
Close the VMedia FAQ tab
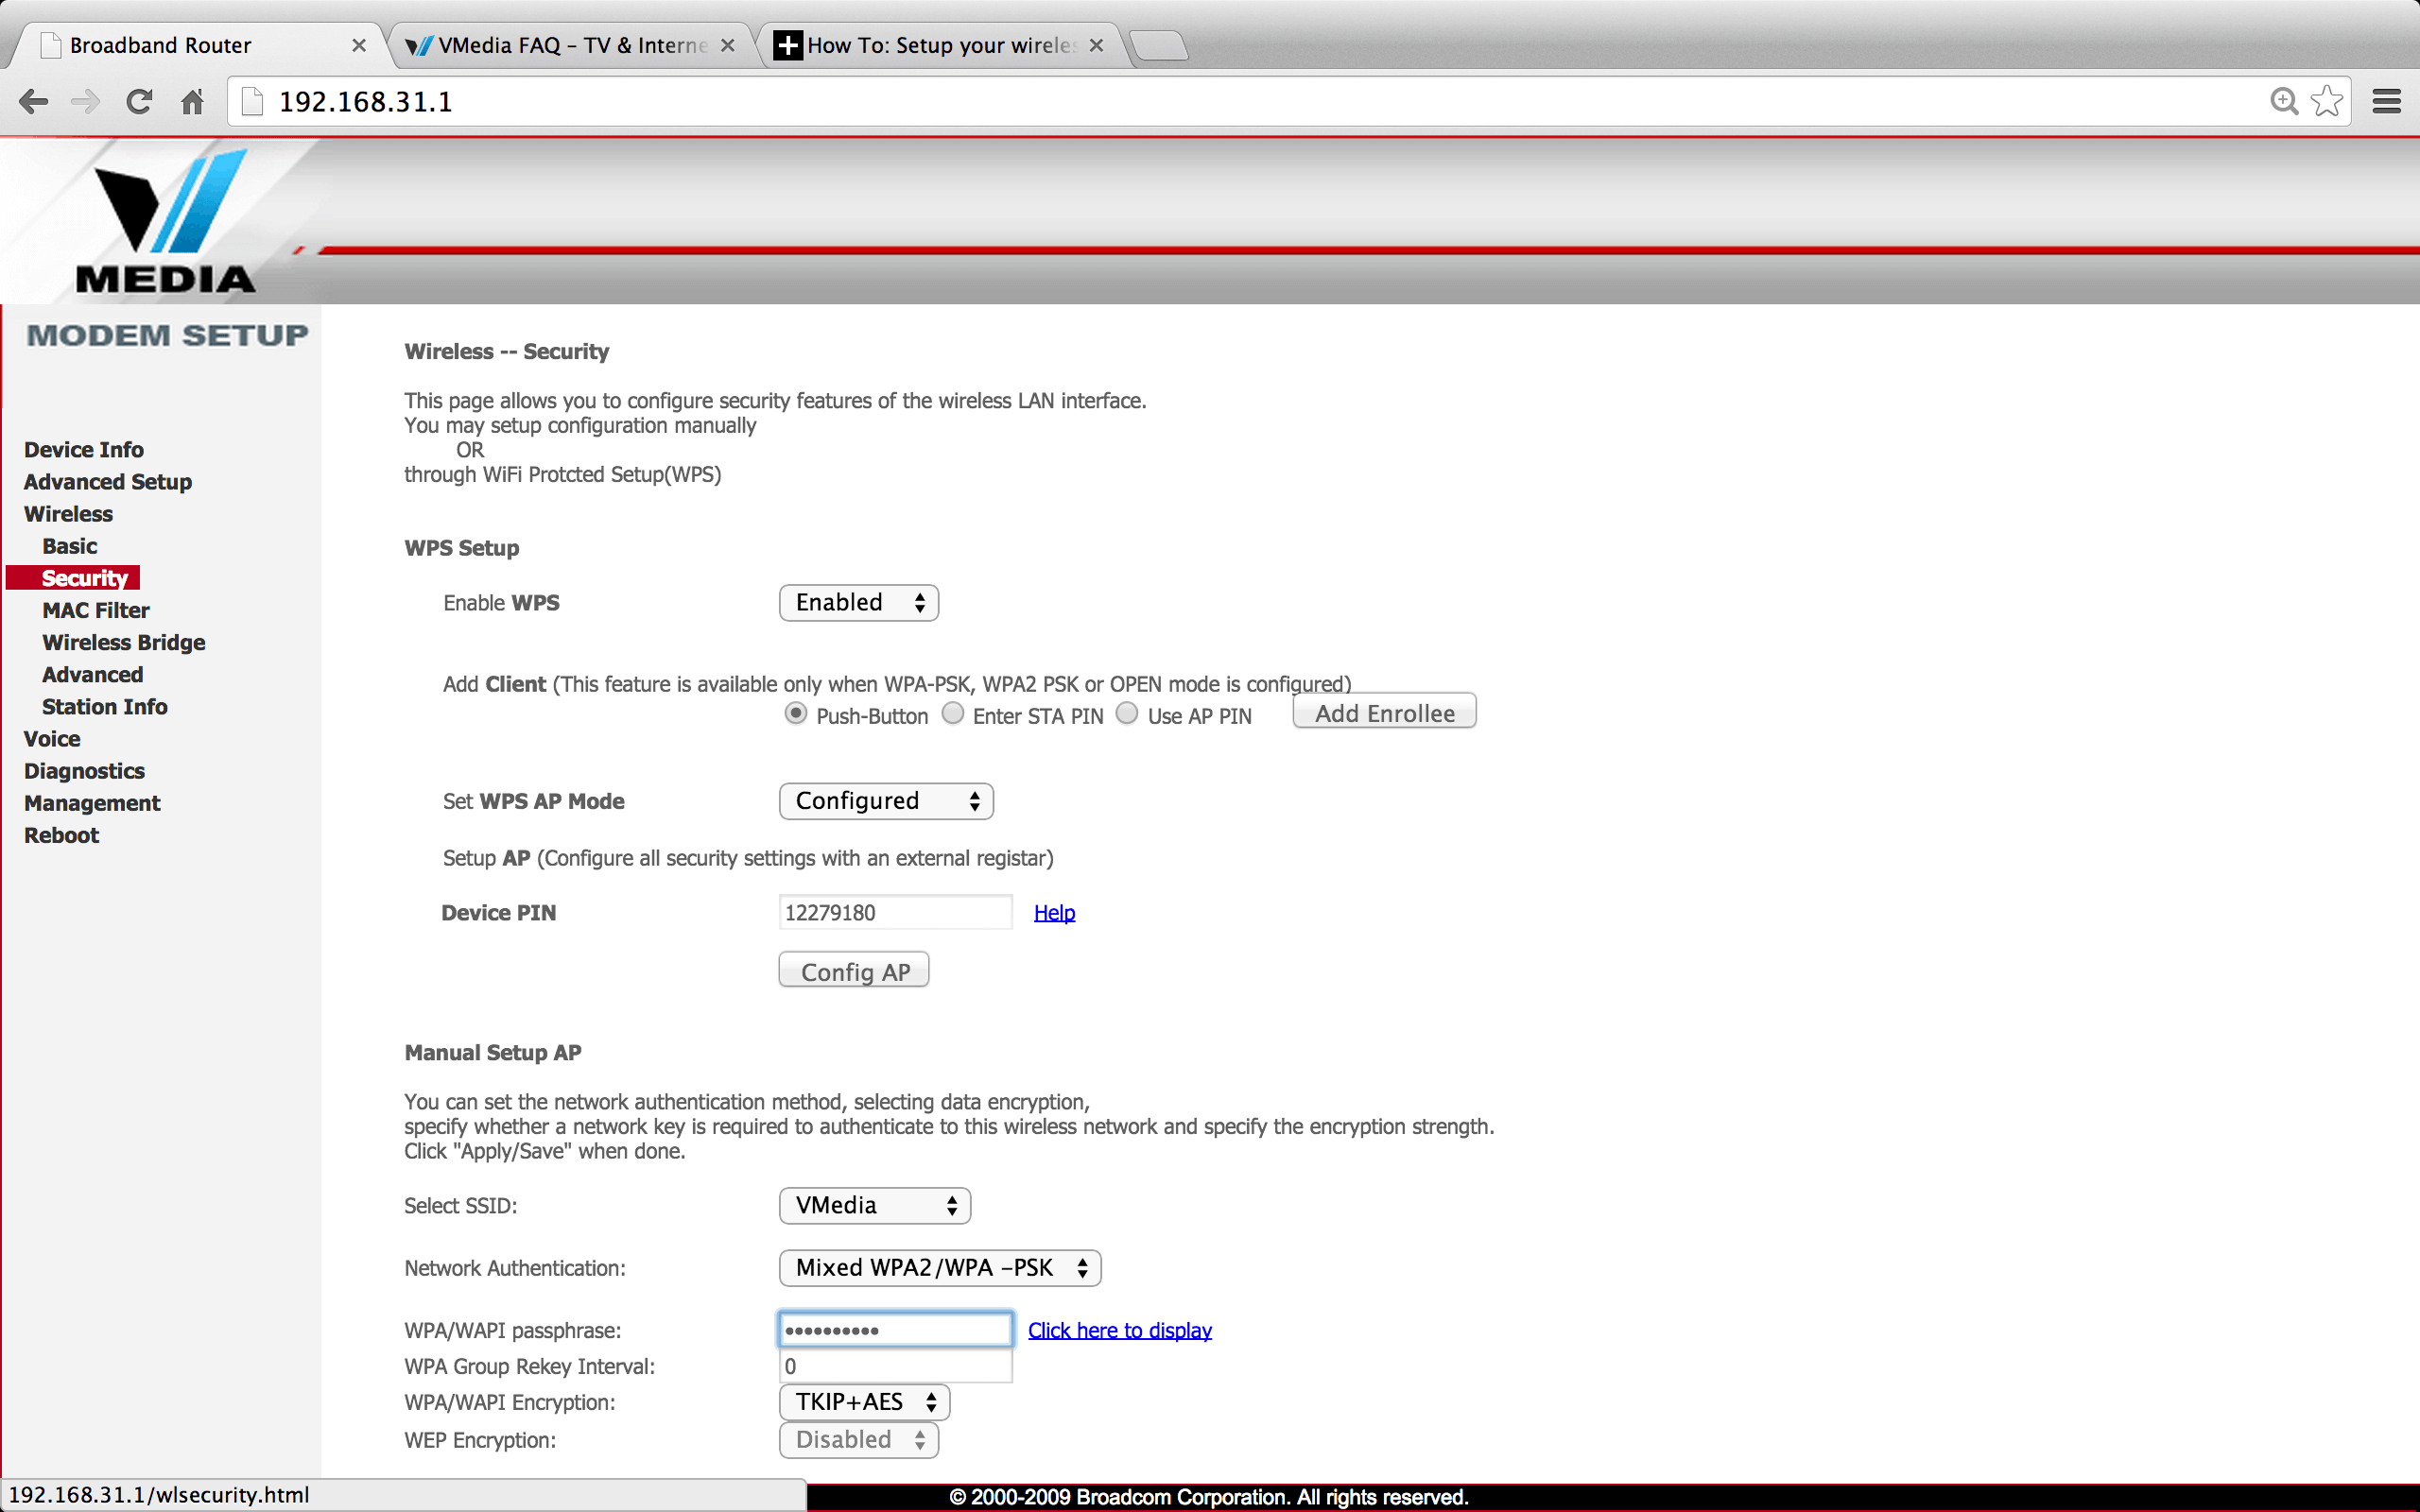(728, 45)
